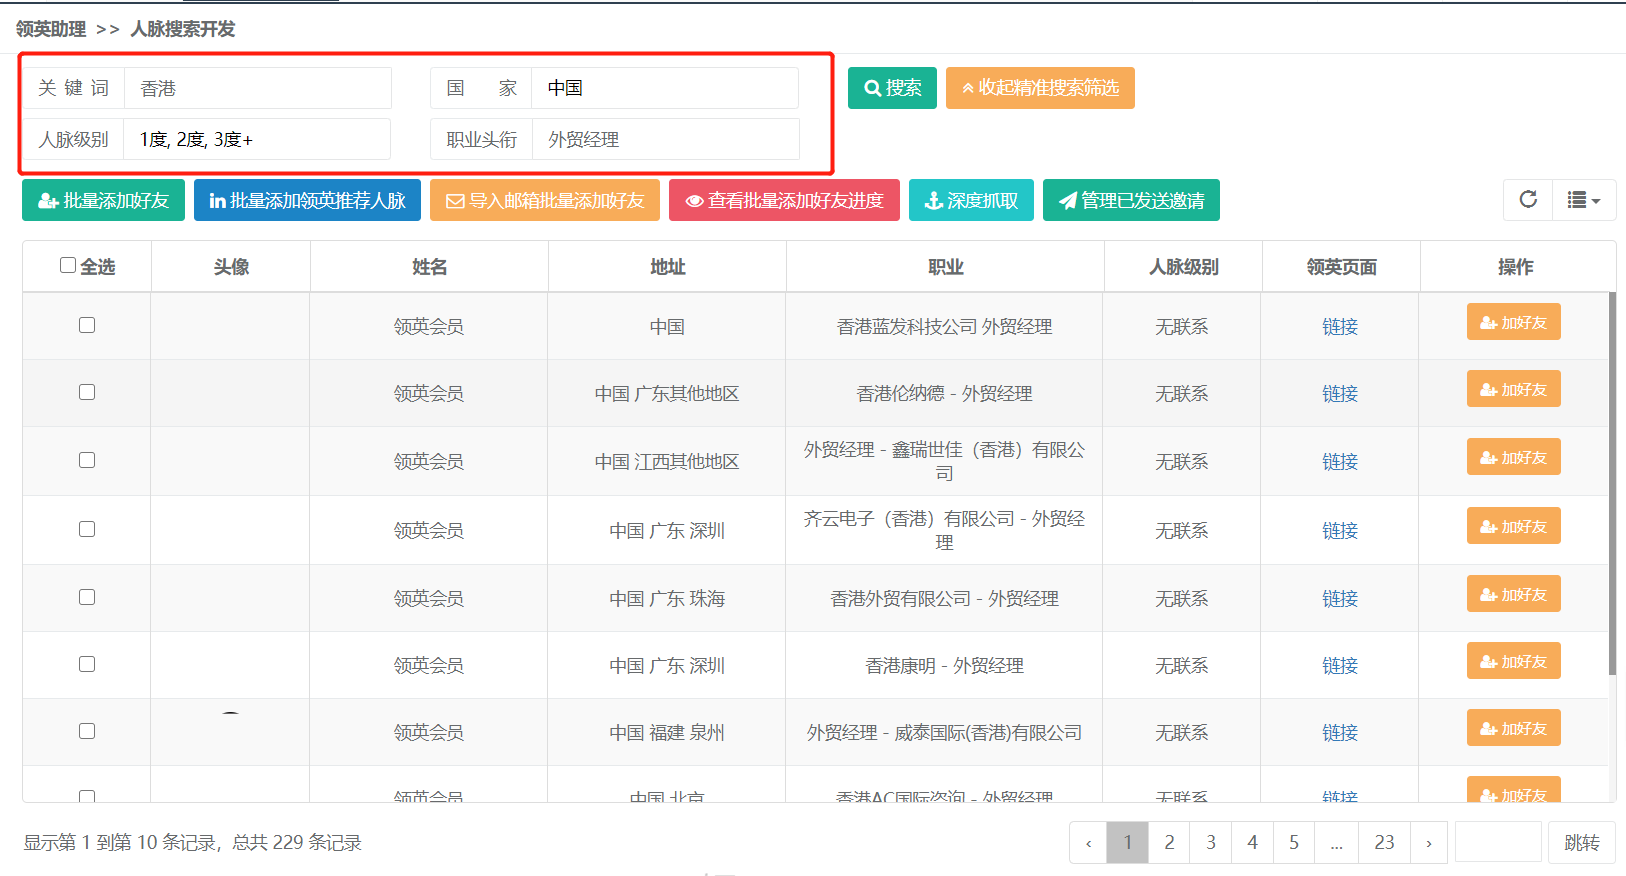Click the 国家 field showing 中国

[665, 88]
